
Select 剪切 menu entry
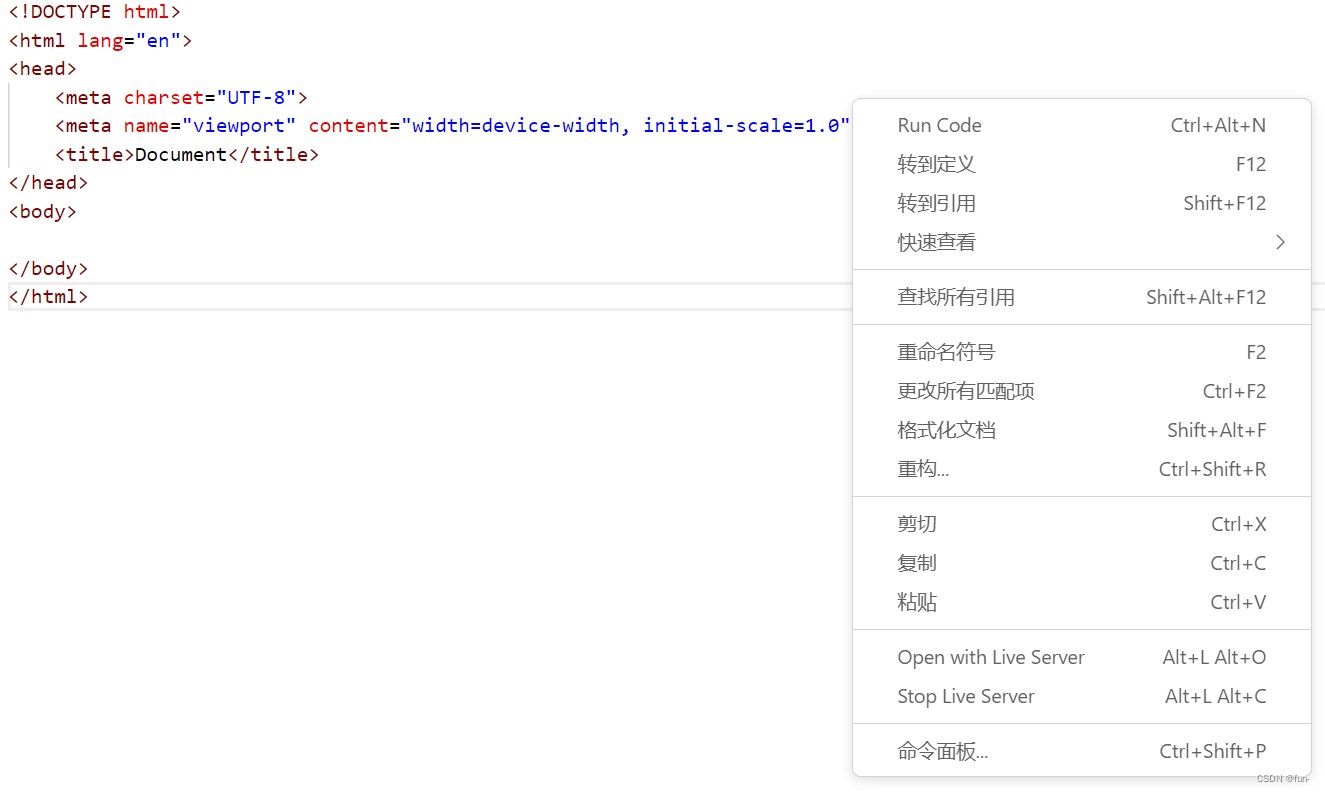tap(1081, 524)
